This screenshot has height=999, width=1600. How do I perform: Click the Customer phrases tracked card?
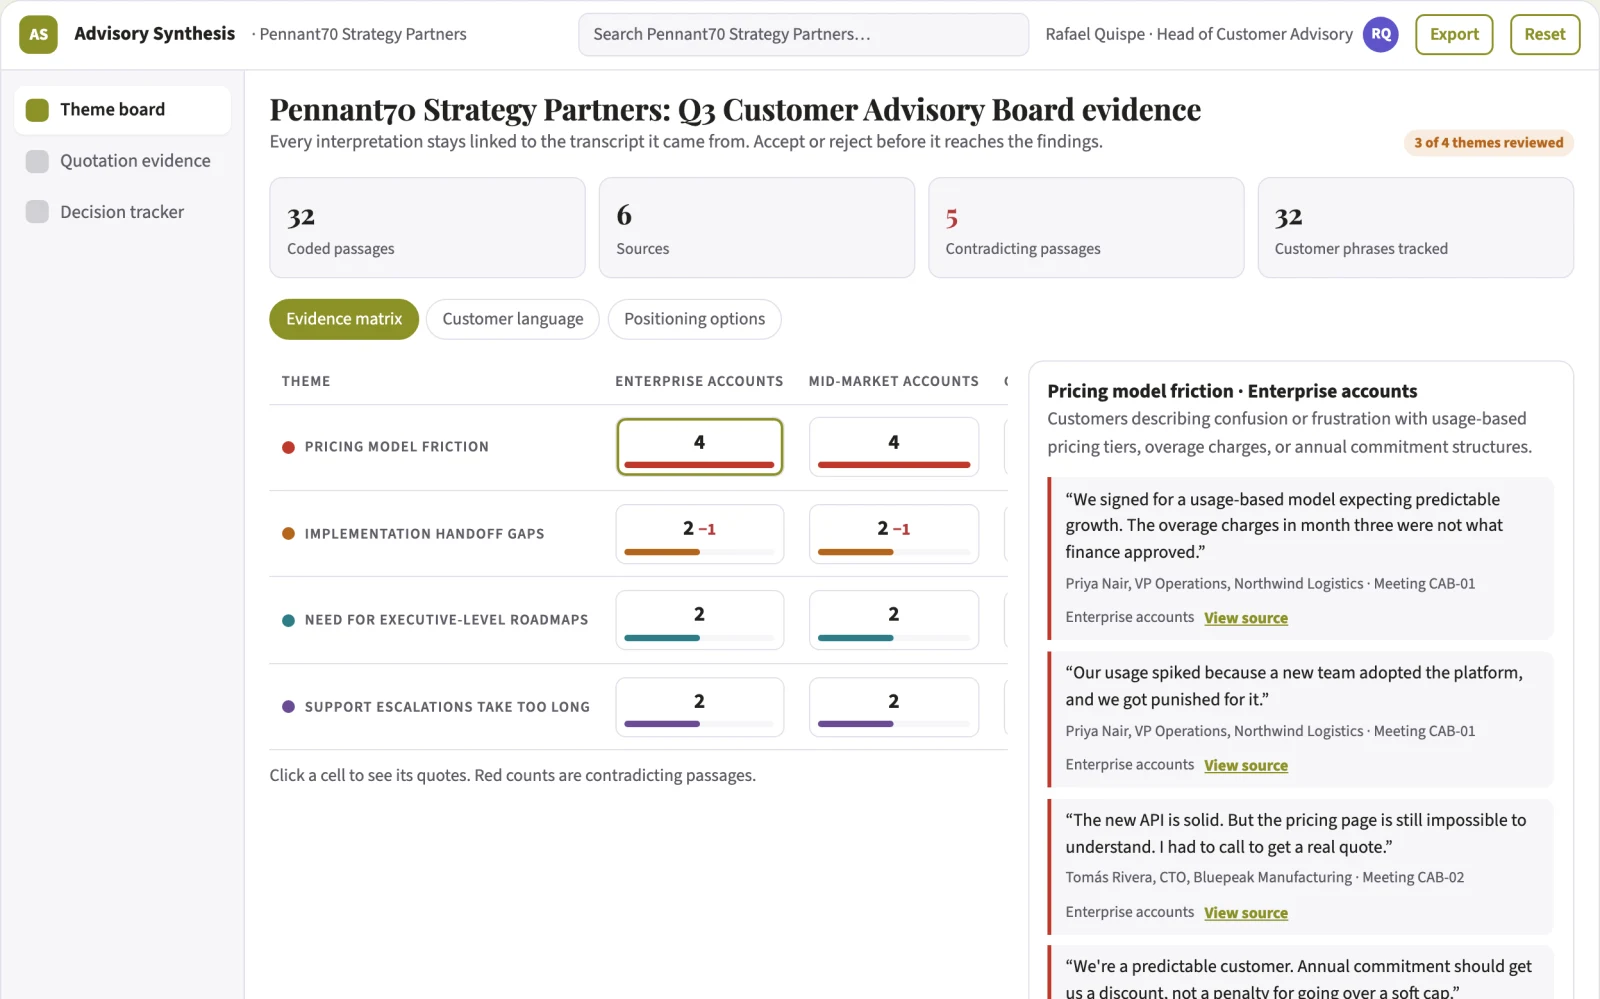pos(1416,228)
